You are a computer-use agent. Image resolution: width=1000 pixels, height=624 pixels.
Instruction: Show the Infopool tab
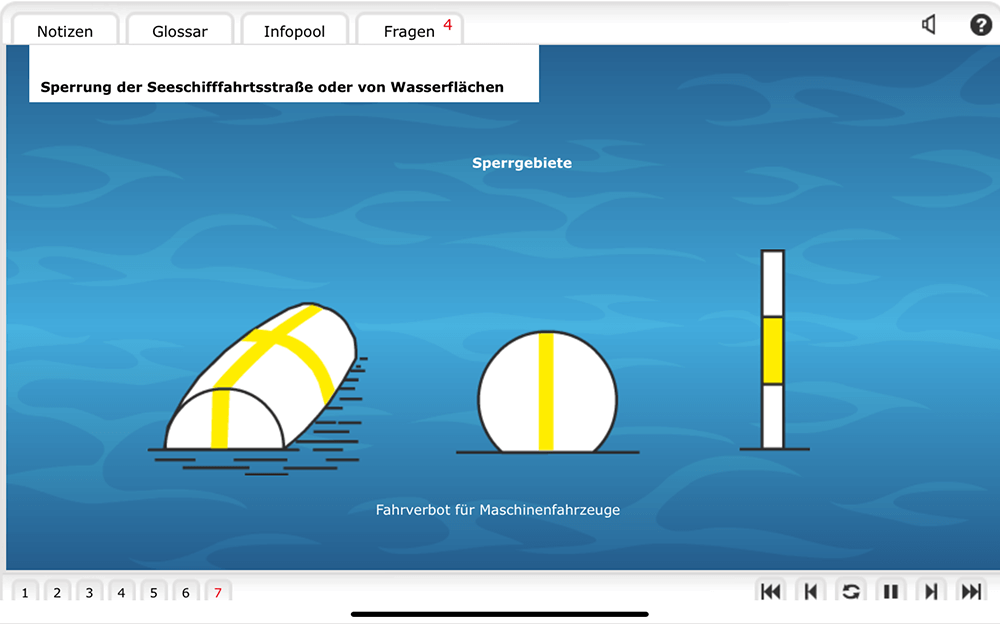click(x=294, y=31)
